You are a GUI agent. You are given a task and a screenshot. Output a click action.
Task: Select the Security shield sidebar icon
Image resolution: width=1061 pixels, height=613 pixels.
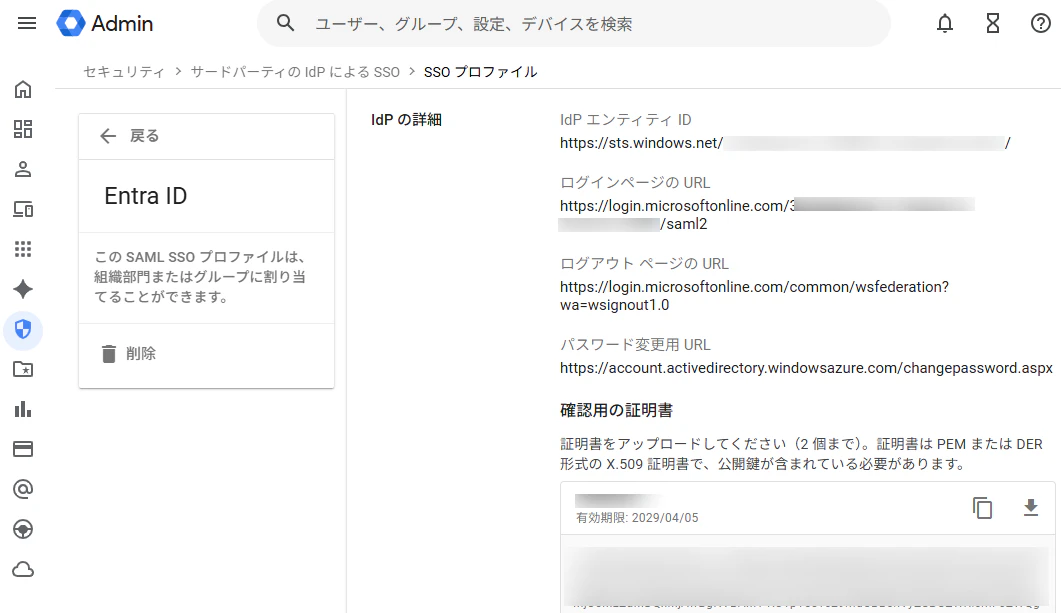(x=23, y=330)
